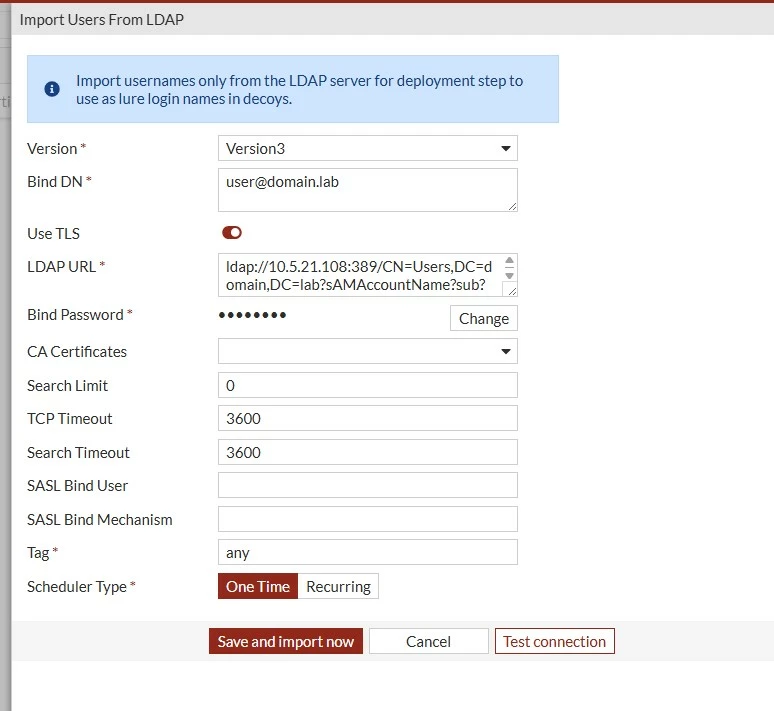This screenshot has width=774, height=711.
Task: Click the Search Timeout field
Action: coord(368,452)
